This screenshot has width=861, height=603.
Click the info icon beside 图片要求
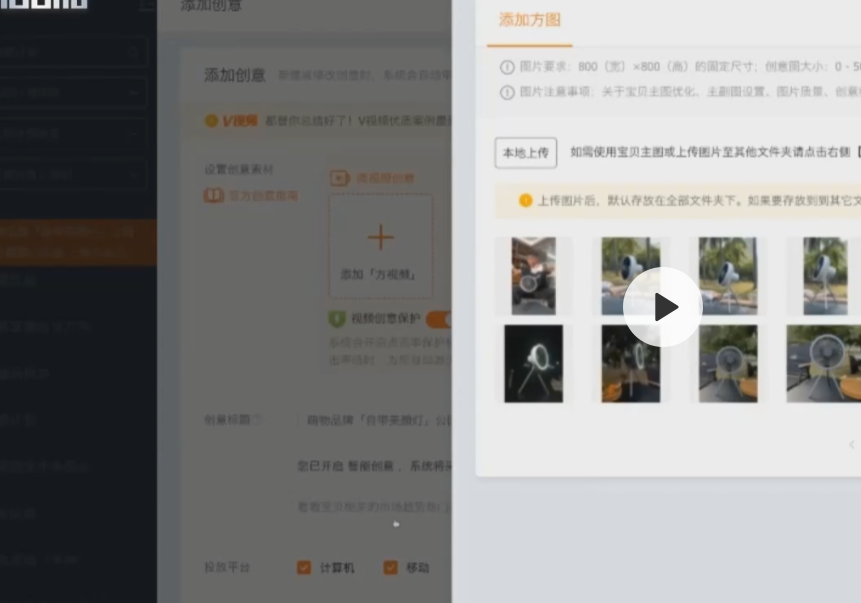[507, 67]
